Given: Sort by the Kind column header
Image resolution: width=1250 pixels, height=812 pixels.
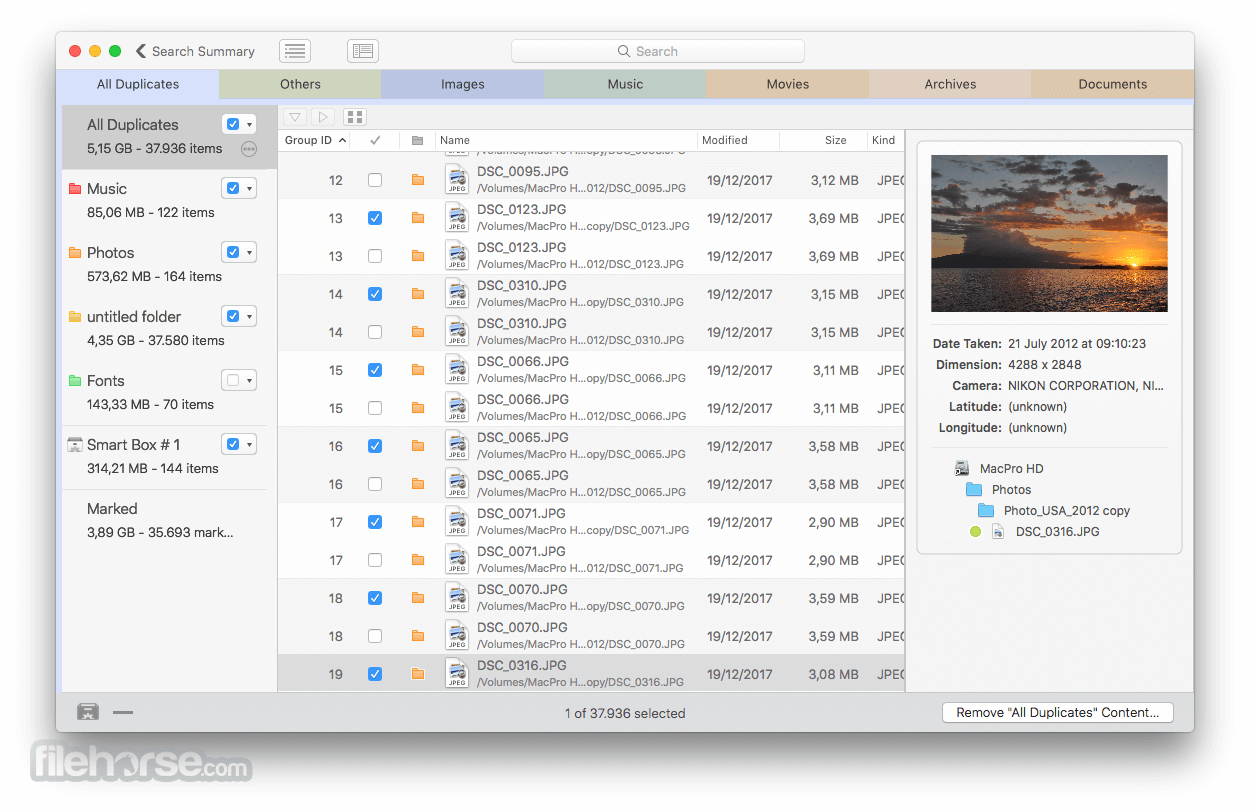Looking at the screenshot, I should click(886, 140).
